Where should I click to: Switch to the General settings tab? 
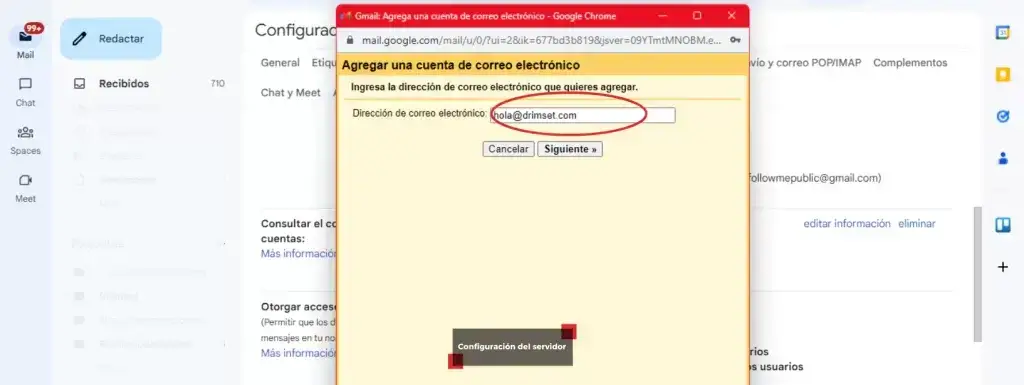pyautogui.click(x=280, y=63)
